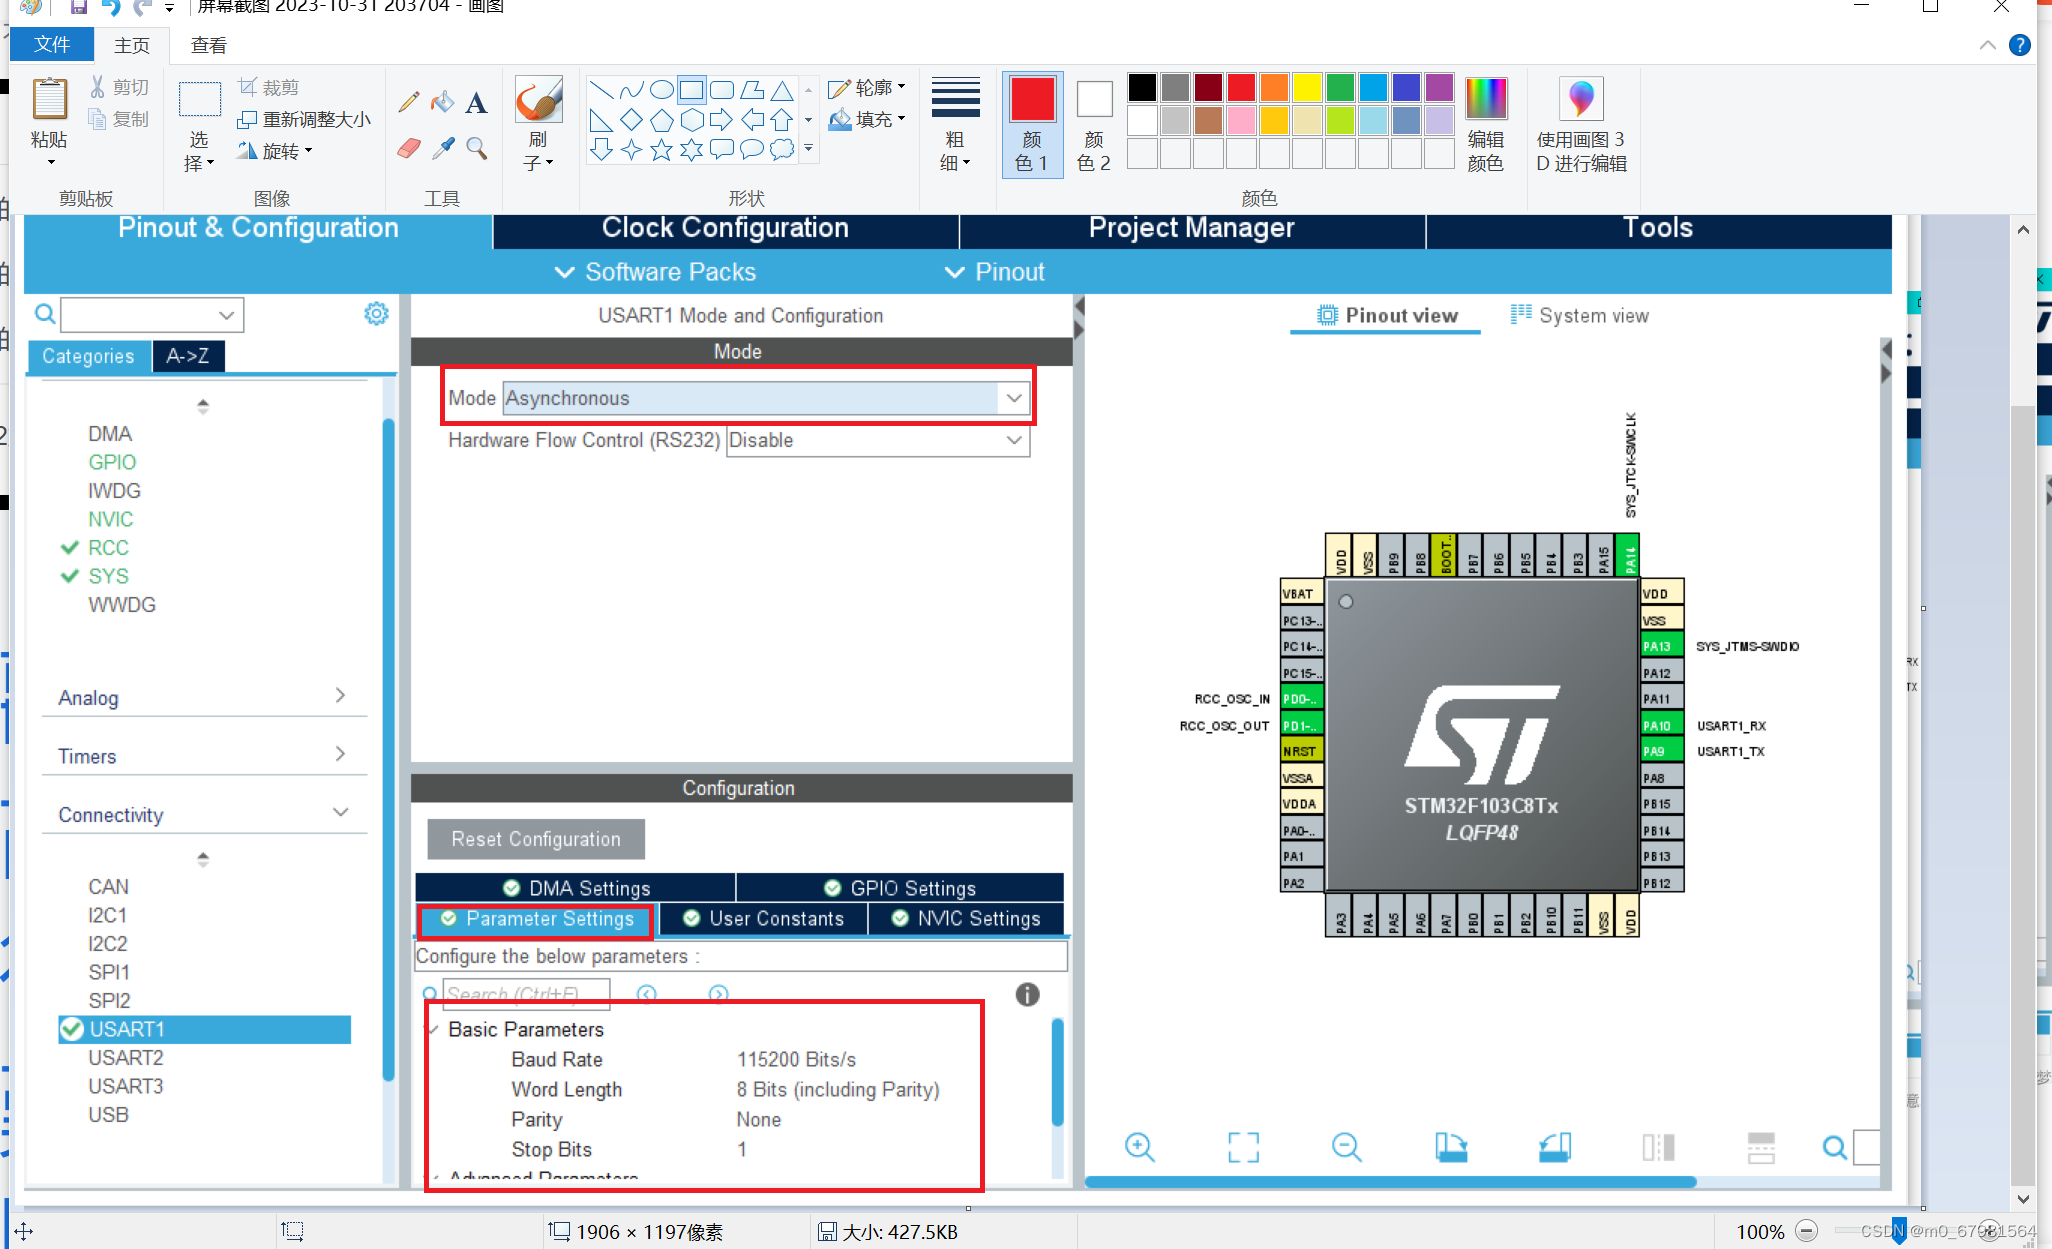
Task: Open Paint 3D editing icon
Action: pyautogui.click(x=1581, y=98)
